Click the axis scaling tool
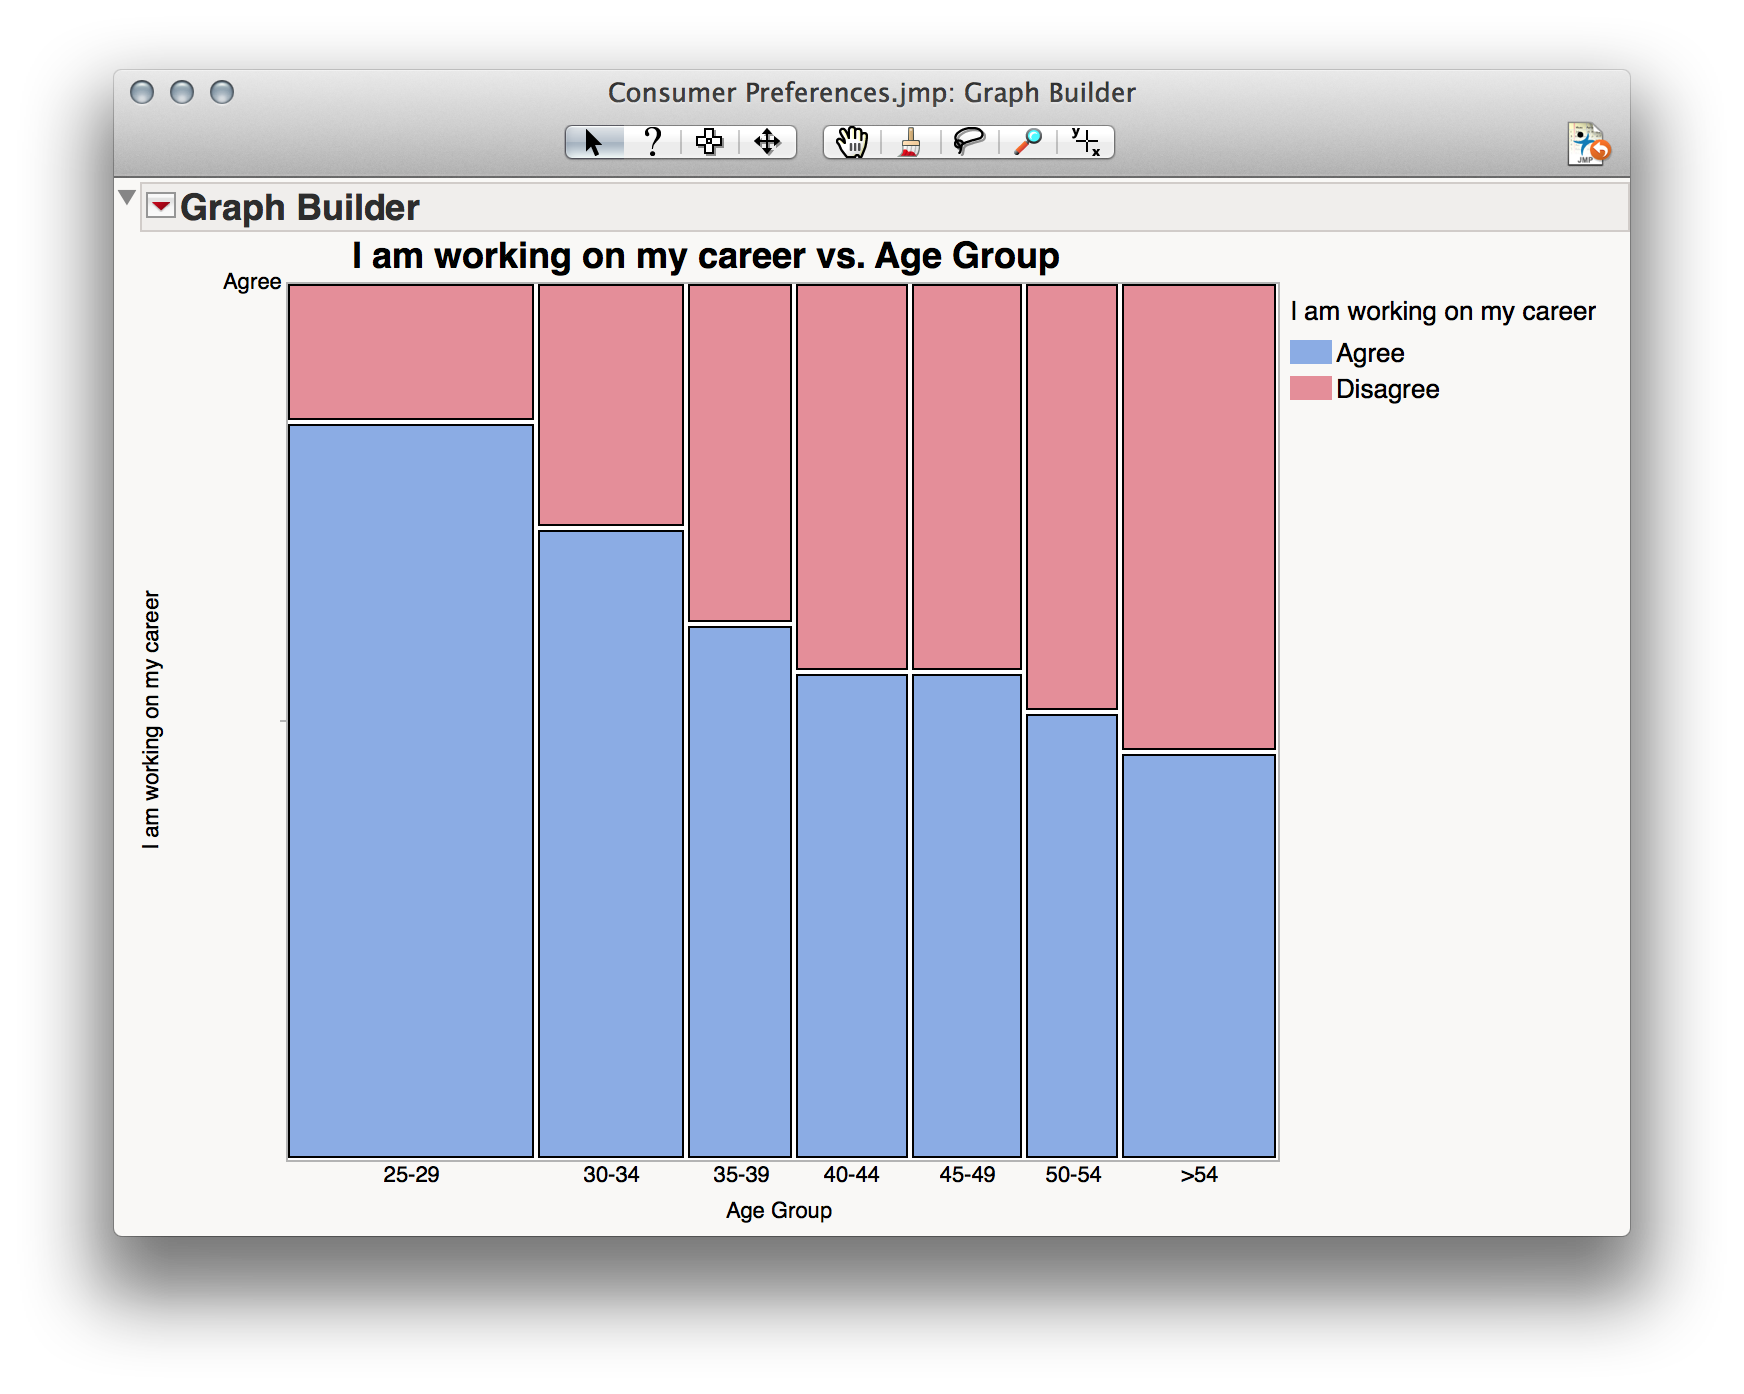Viewport: 1744px width, 1394px height. [x=1086, y=144]
